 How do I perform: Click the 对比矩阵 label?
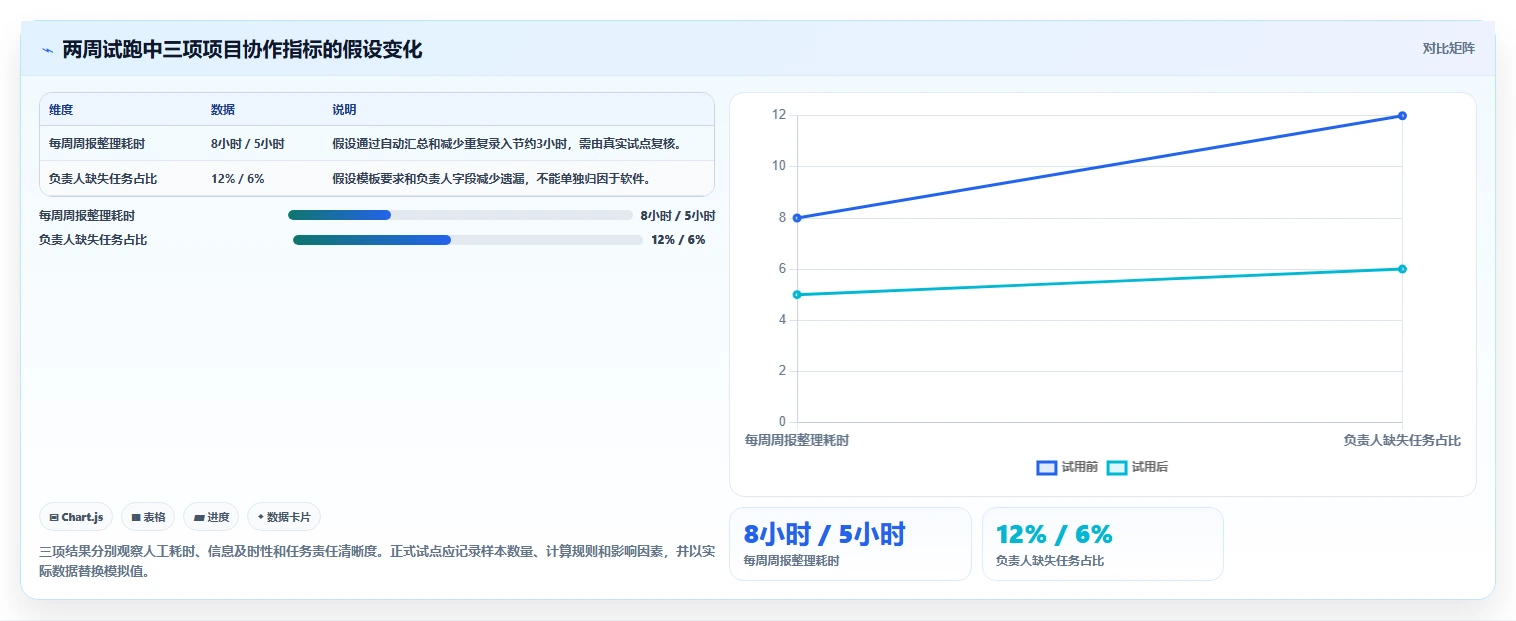click(x=1448, y=48)
